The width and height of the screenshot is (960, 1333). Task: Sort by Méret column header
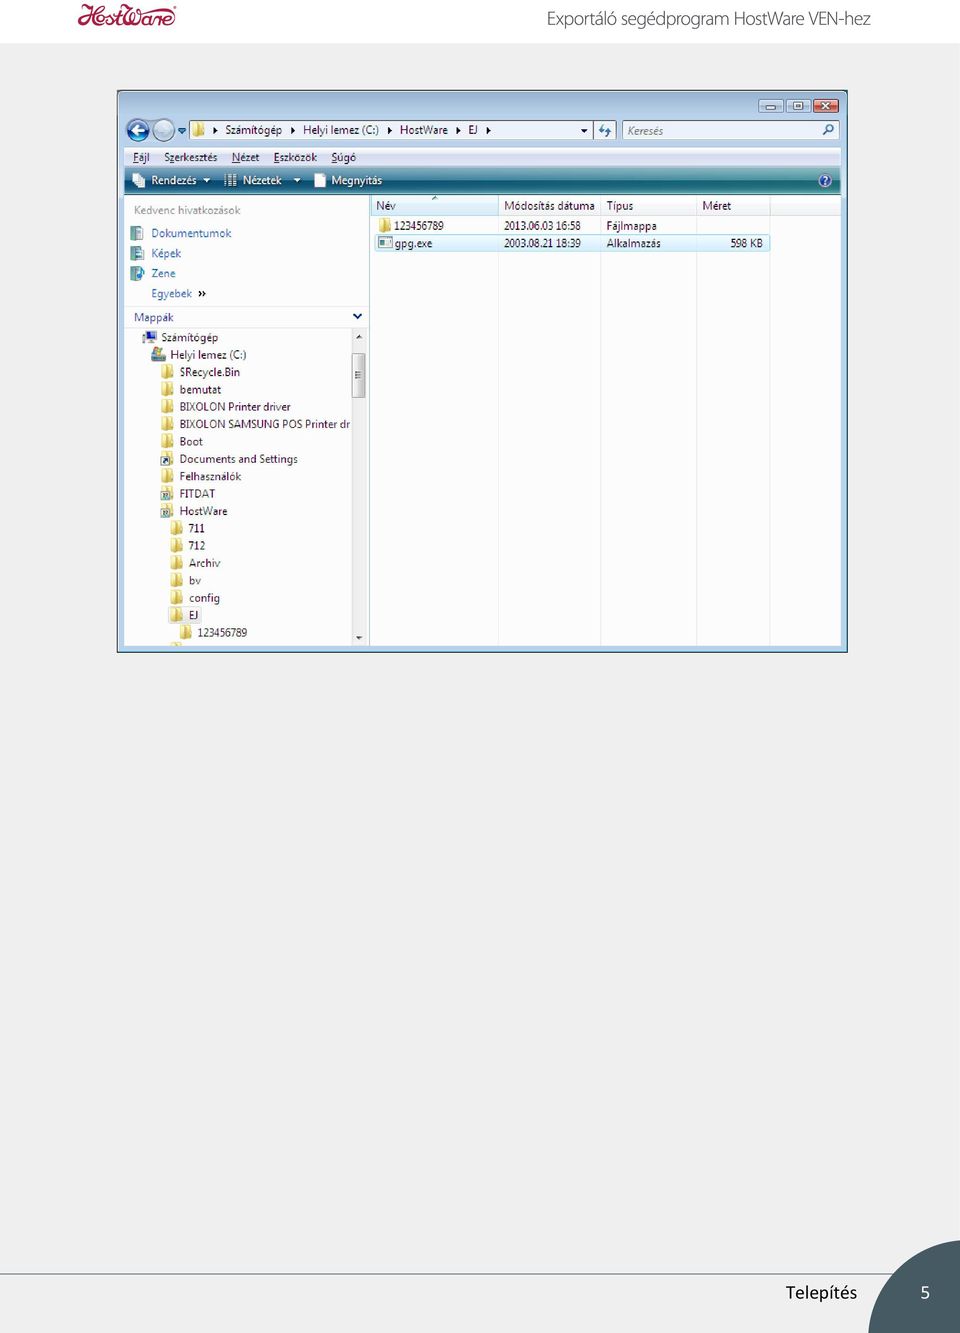[733, 205]
